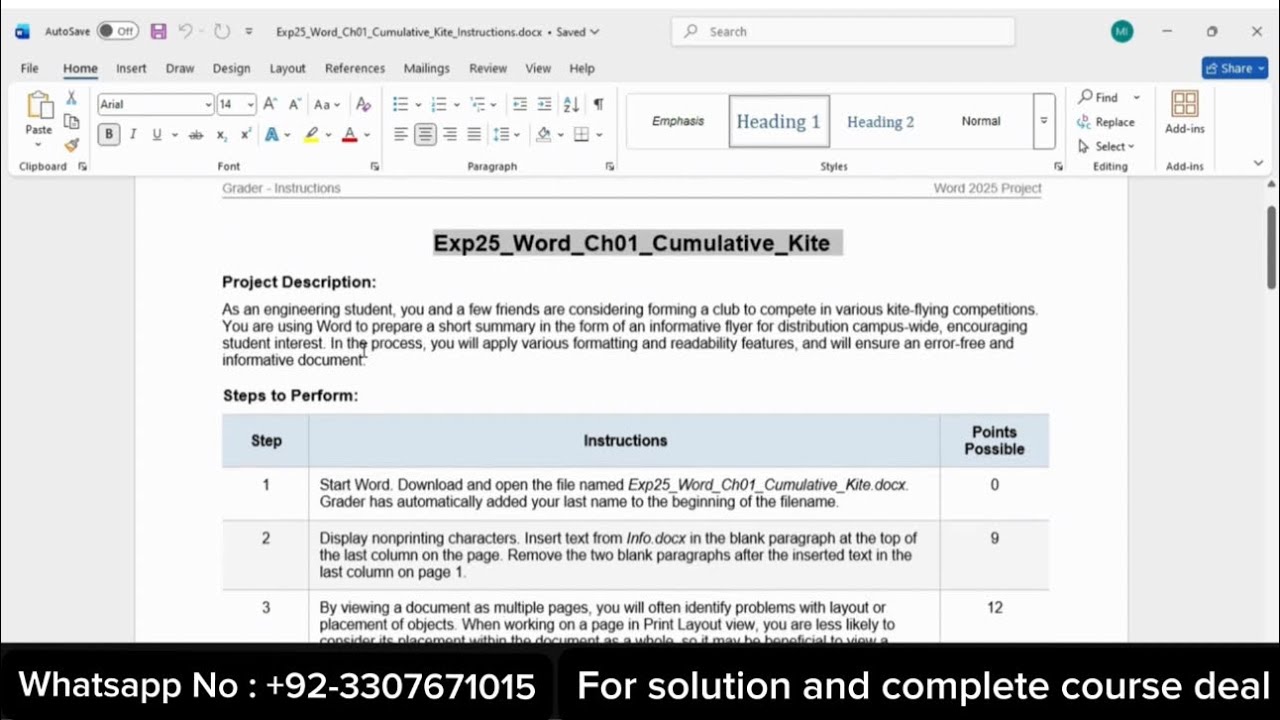Click Find in the Editing group
The width and height of the screenshot is (1280, 720).
1097,97
